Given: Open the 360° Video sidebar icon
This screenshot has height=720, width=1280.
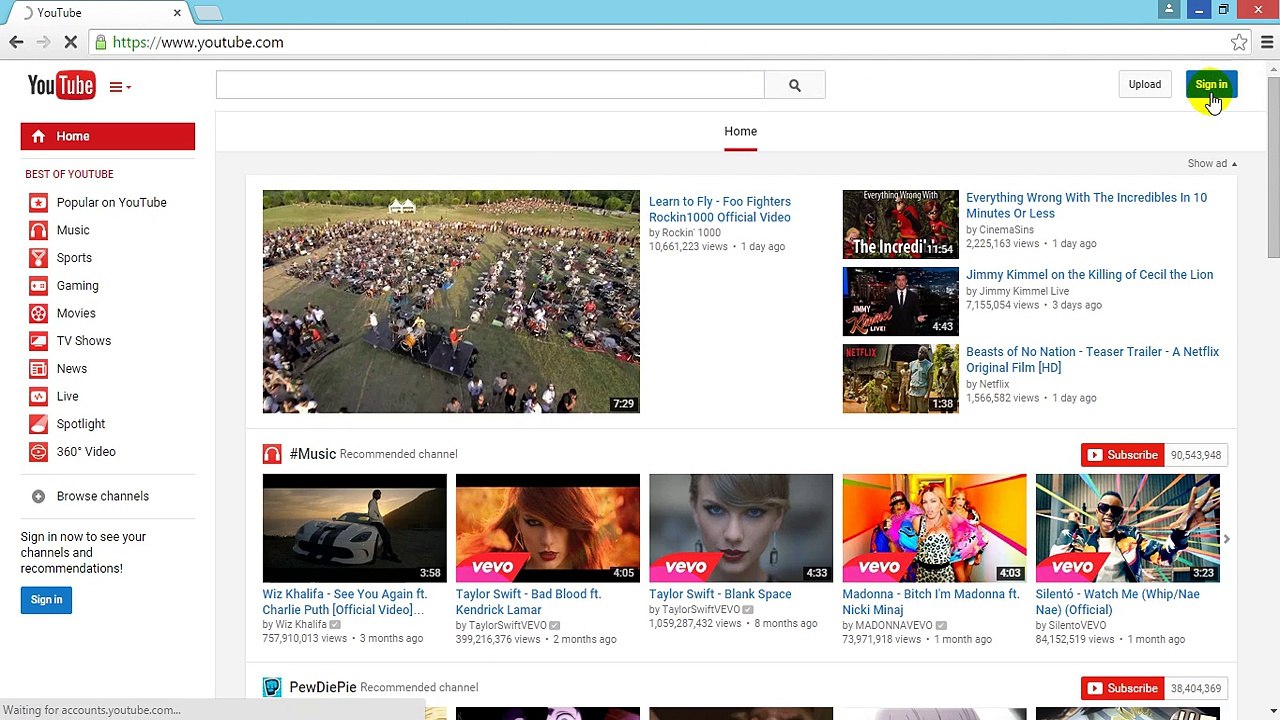Looking at the screenshot, I should [38, 452].
